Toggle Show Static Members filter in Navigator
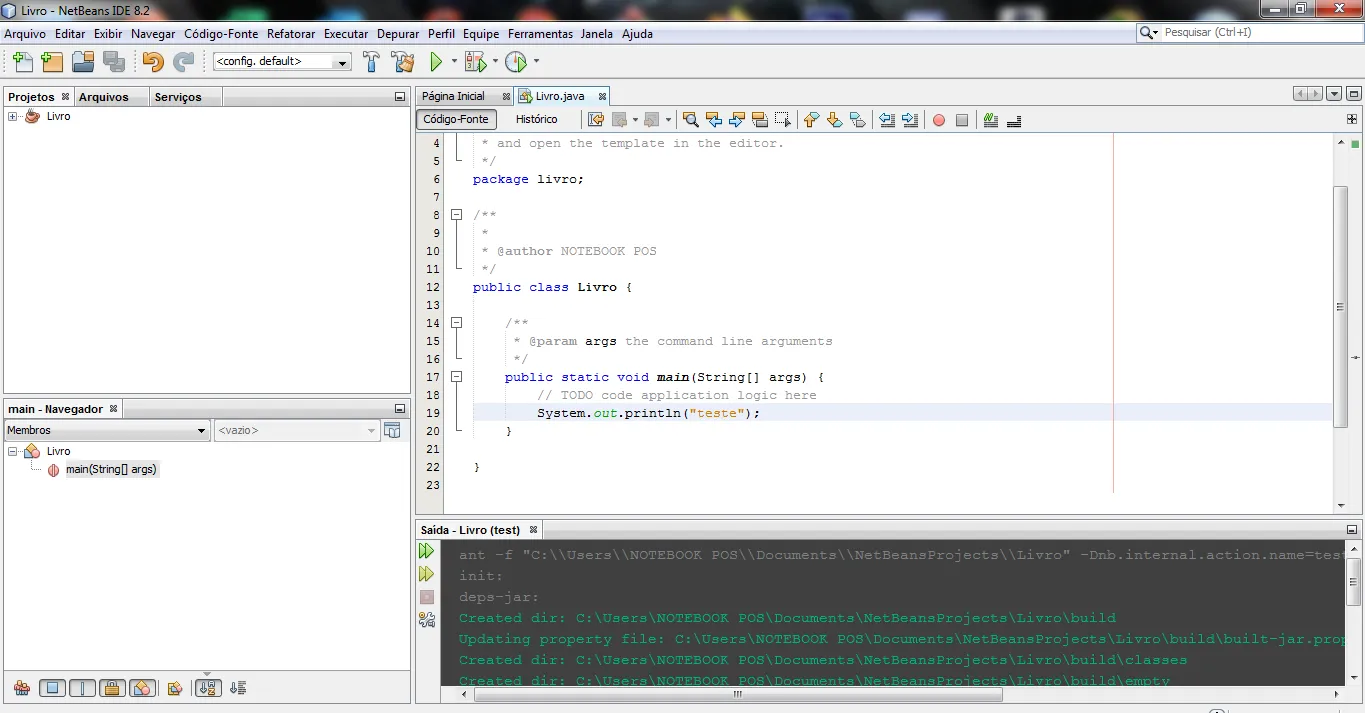The height and width of the screenshot is (713, 1365). (82, 688)
